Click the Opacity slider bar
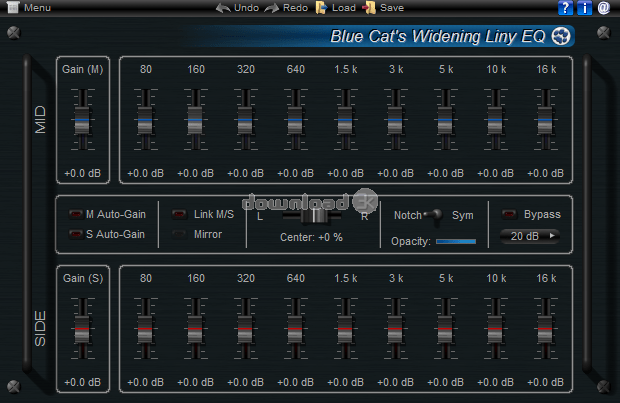Image resolution: width=620 pixels, height=403 pixels. point(456,241)
